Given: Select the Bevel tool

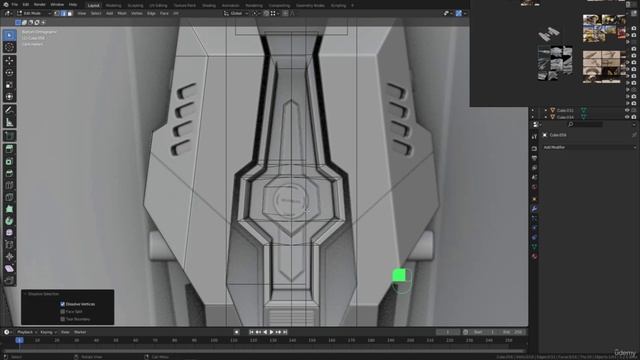Looking at the screenshot, I should point(9,173).
